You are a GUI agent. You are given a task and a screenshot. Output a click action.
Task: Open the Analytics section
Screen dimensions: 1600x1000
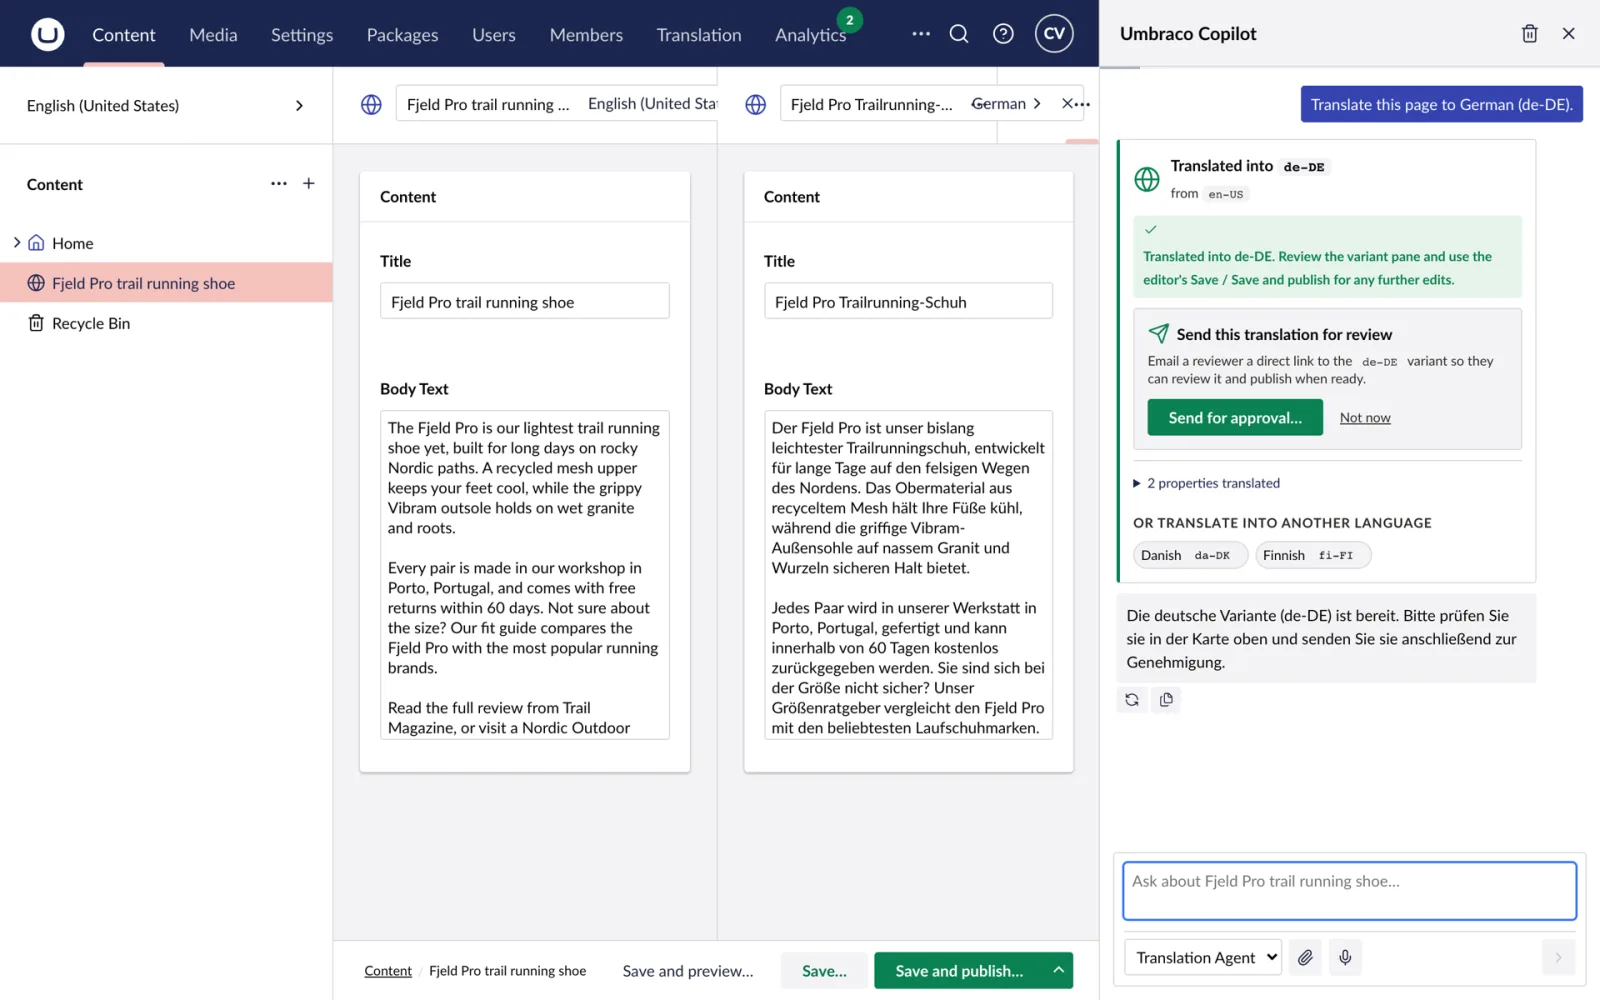811,34
